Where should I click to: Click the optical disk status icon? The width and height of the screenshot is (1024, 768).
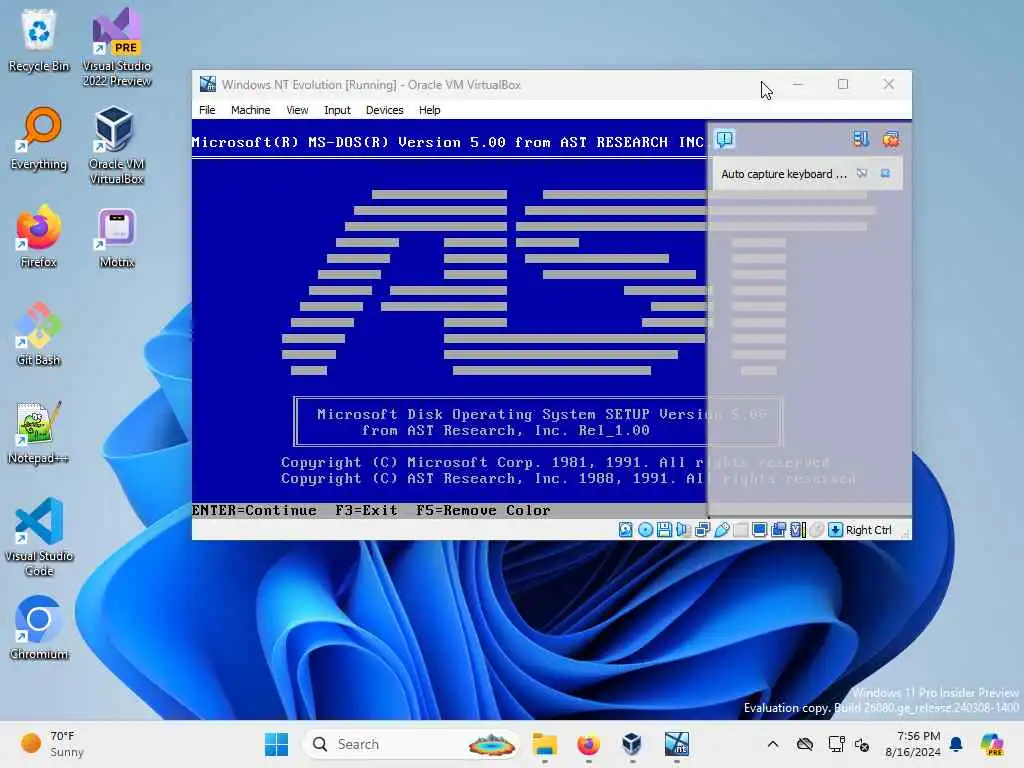tap(645, 530)
